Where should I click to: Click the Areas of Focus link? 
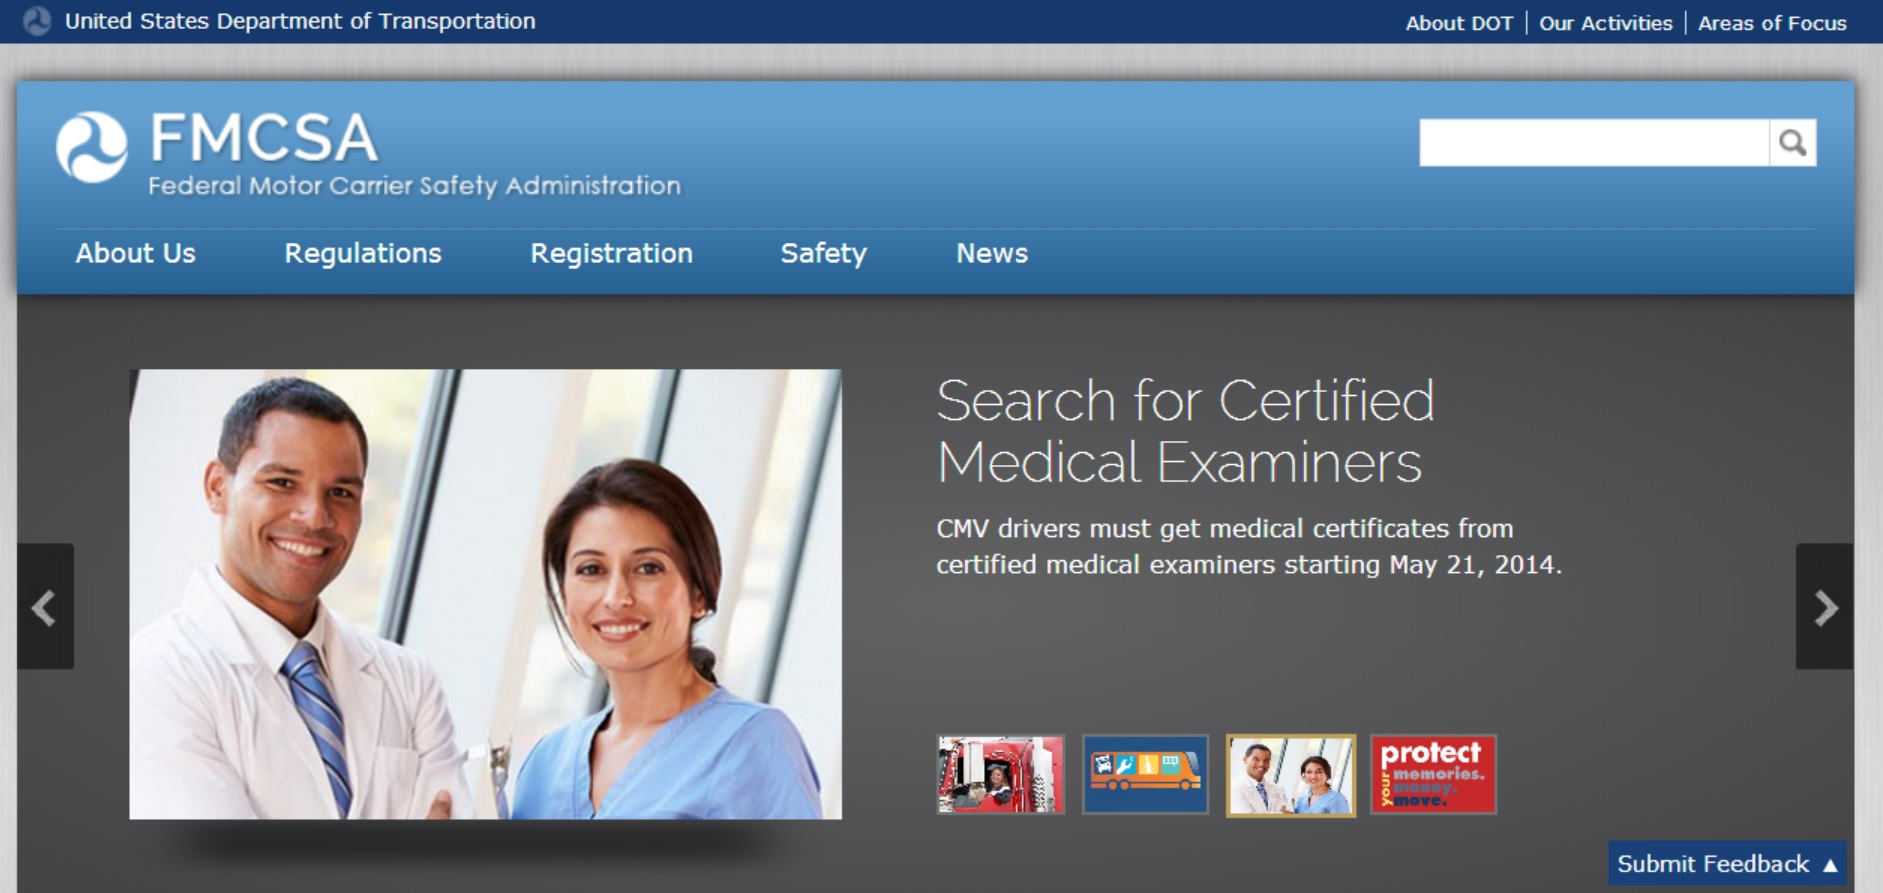pos(1772,23)
